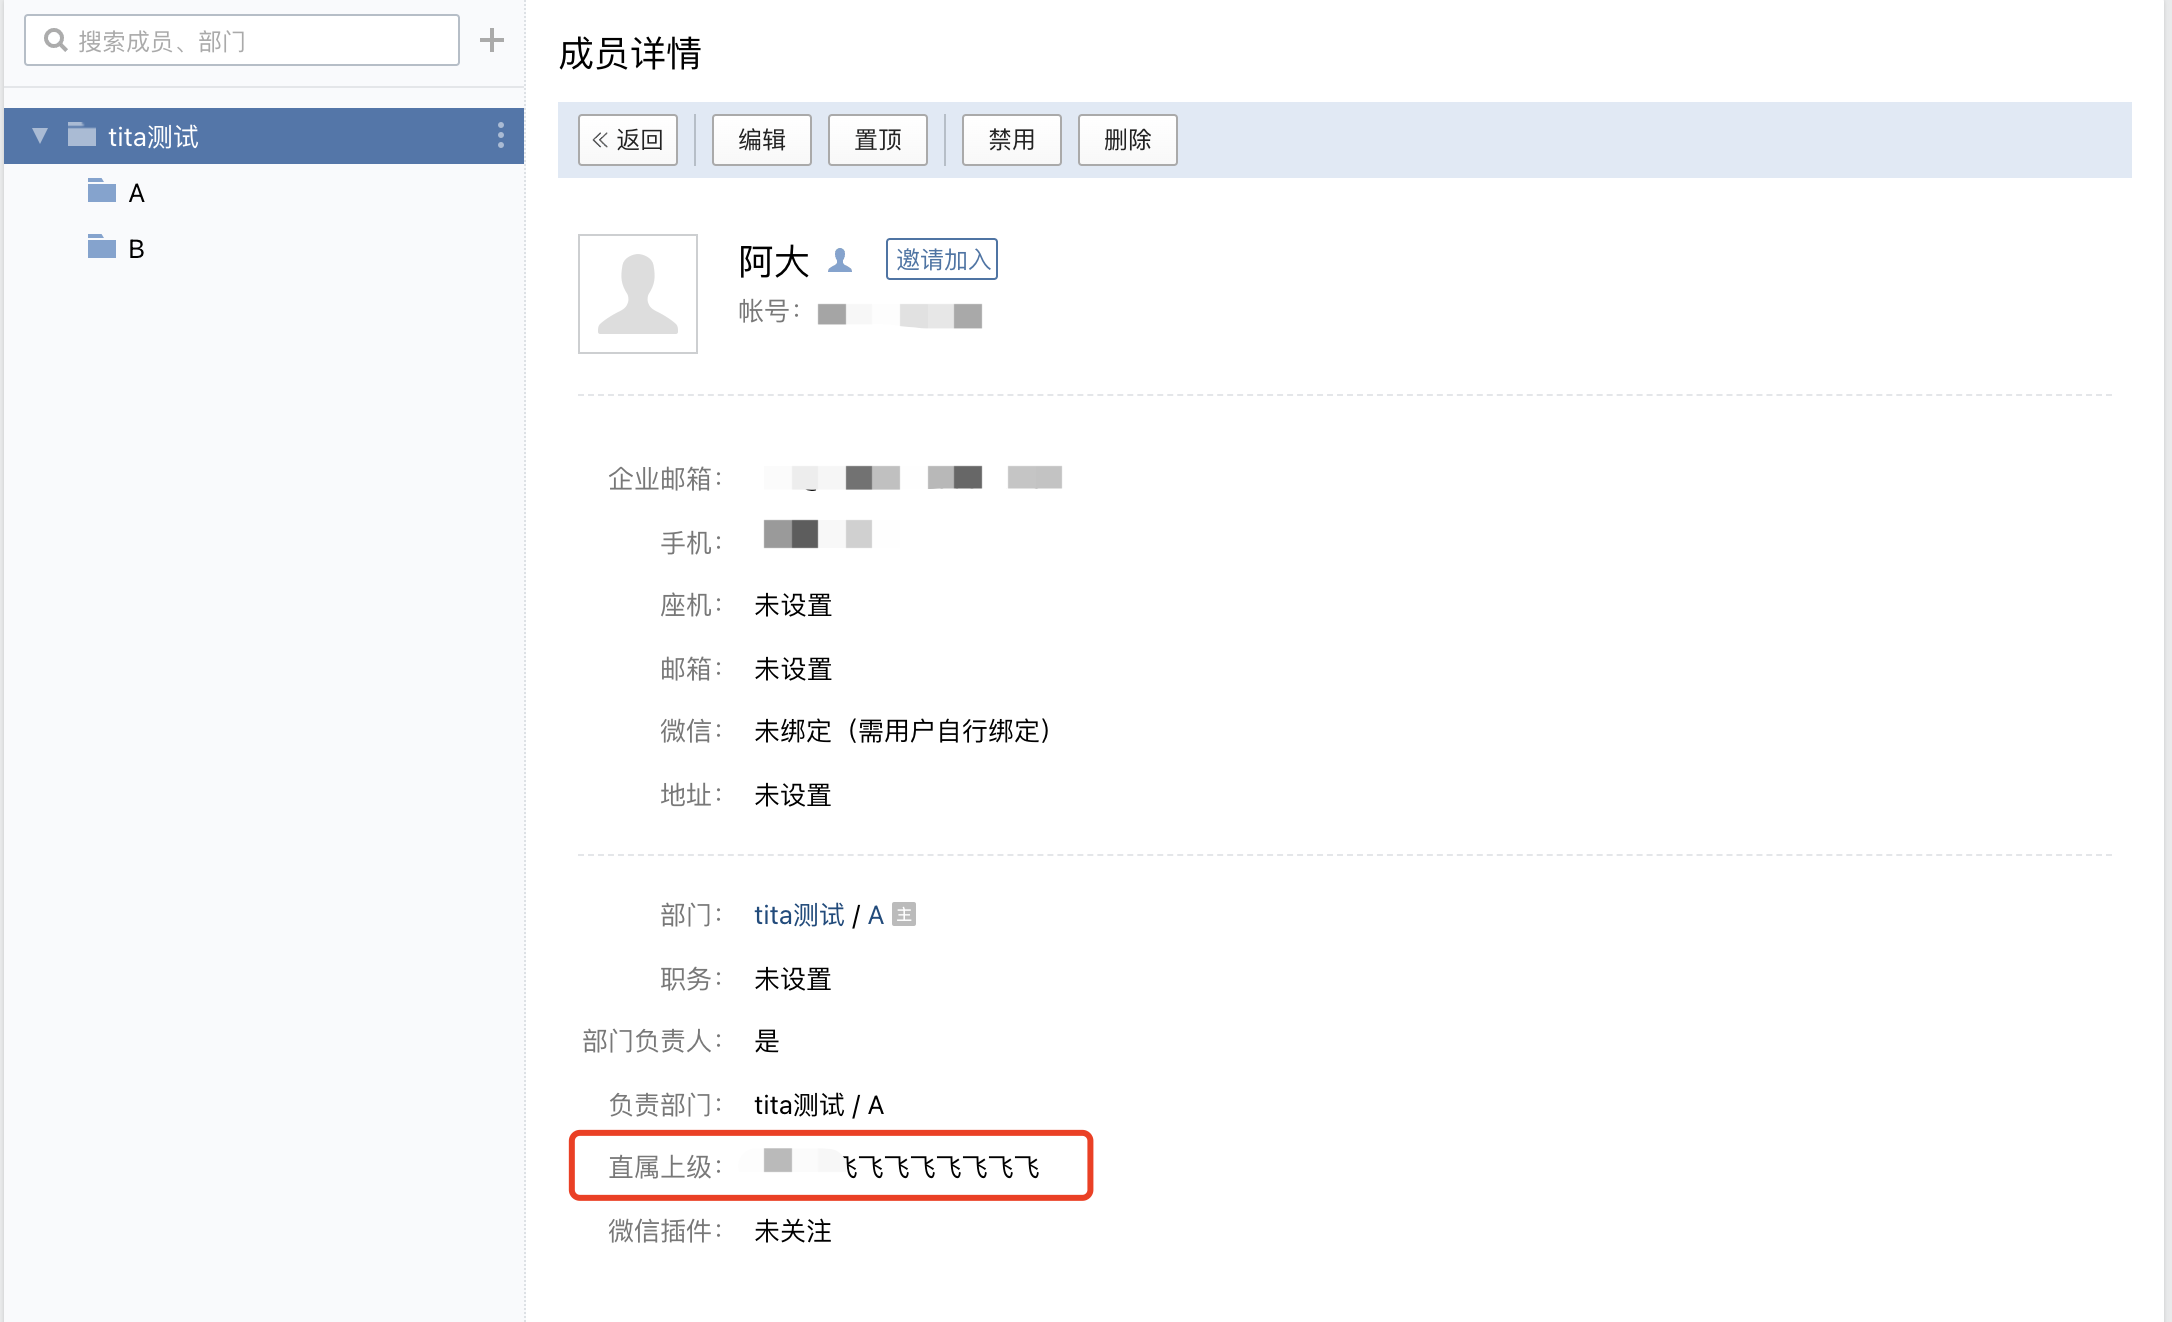The width and height of the screenshot is (2172, 1322).
Task: Delete member with 删除 button
Action: [1128, 140]
